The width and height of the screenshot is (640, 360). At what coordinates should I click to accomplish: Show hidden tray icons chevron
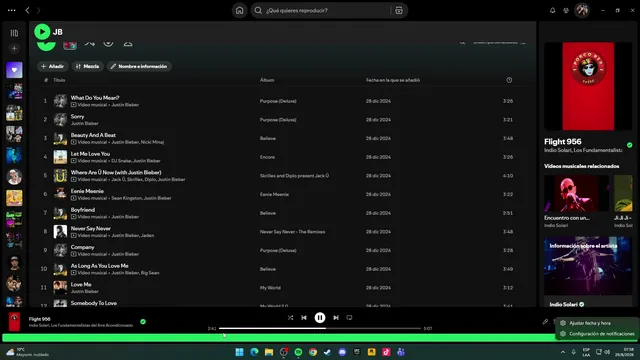[563, 352]
